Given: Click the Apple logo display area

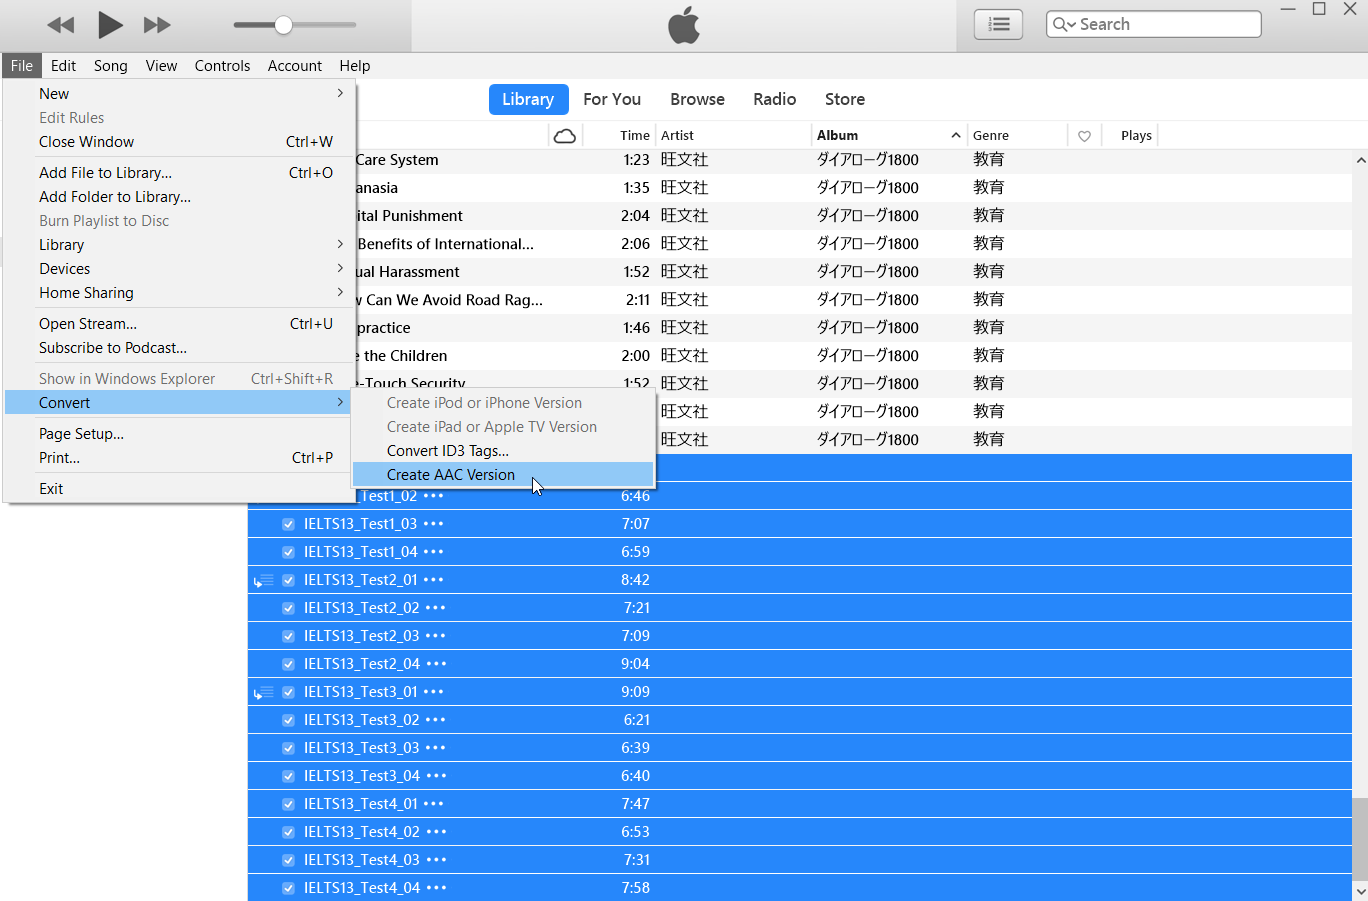Looking at the screenshot, I should [x=684, y=26].
